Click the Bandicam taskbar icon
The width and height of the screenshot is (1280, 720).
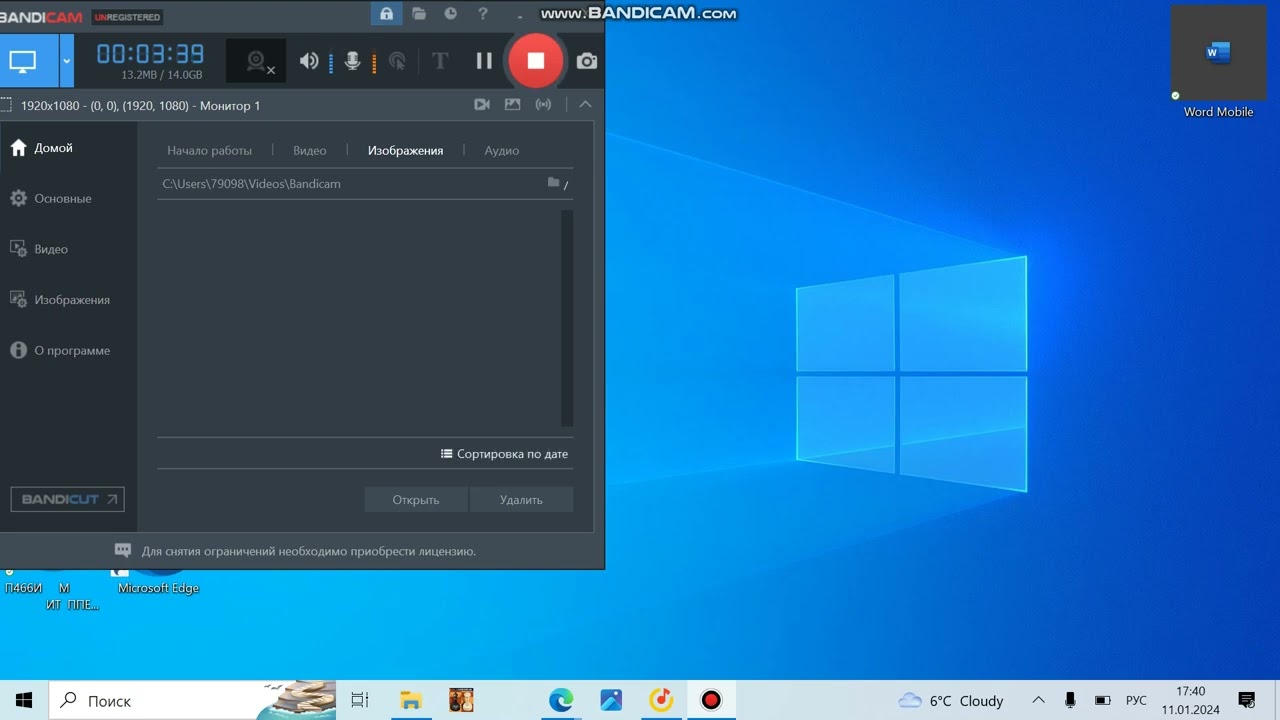(711, 700)
